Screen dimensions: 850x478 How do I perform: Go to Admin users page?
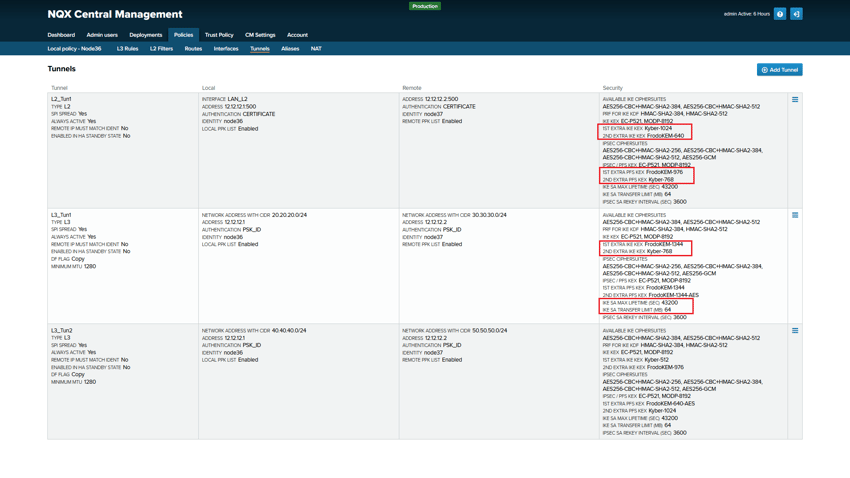tap(102, 35)
